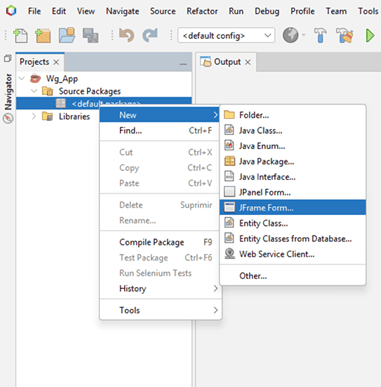
Task: Click the Undo toolbar icon
Action: (x=127, y=35)
